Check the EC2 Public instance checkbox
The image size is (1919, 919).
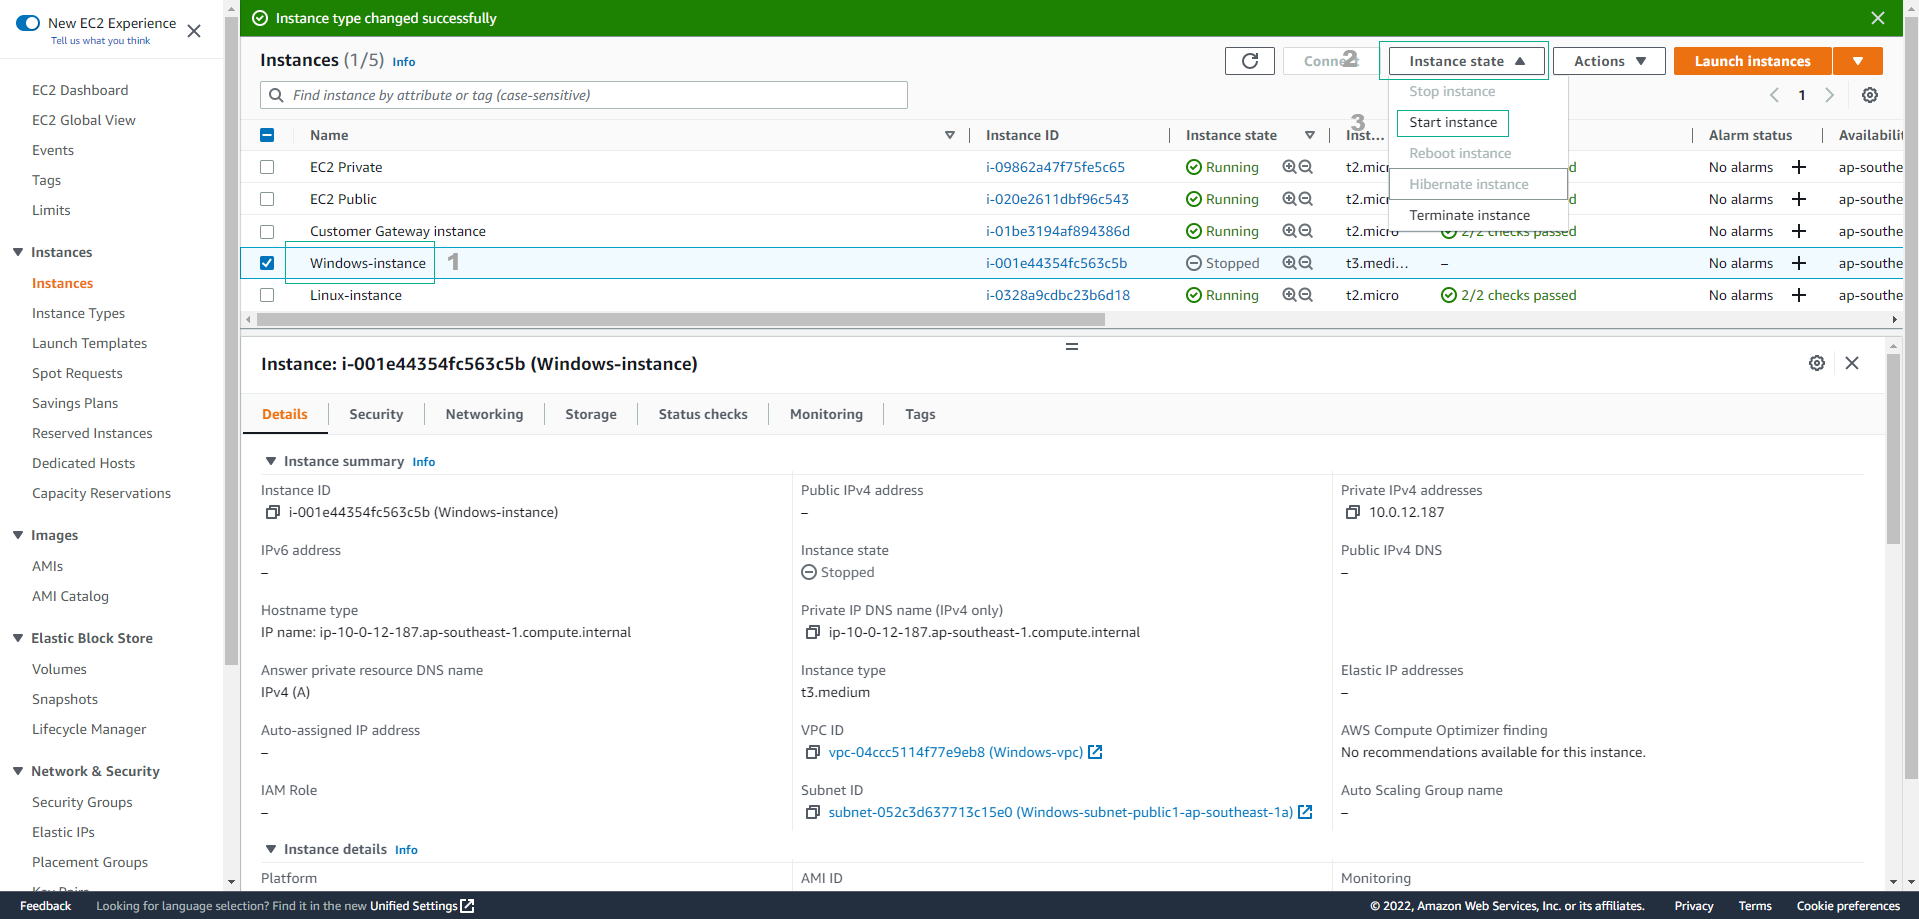(267, 199)
